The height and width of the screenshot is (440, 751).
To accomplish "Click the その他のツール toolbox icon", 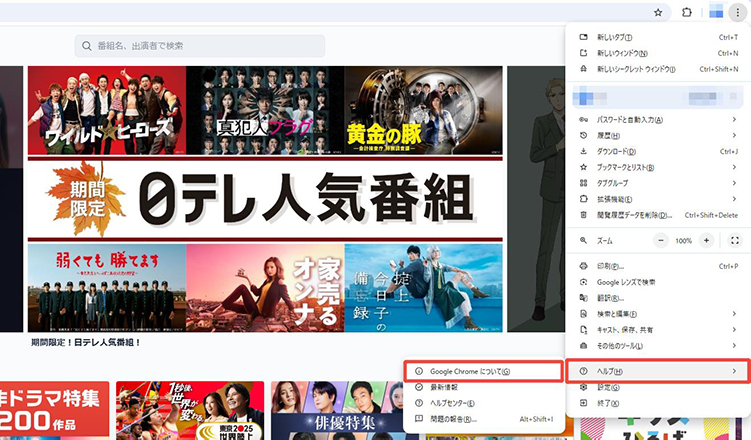I will [x=583, y=345].
